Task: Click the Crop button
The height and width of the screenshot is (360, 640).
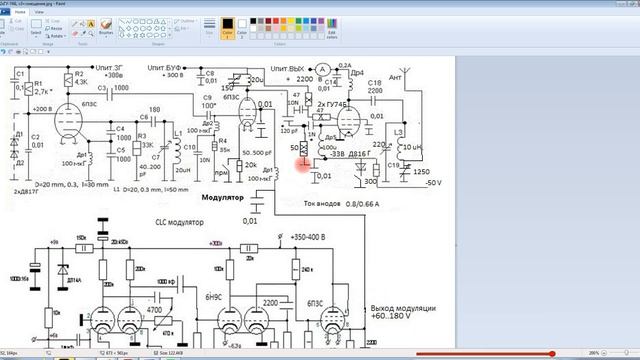Action: tap(53, 21)
